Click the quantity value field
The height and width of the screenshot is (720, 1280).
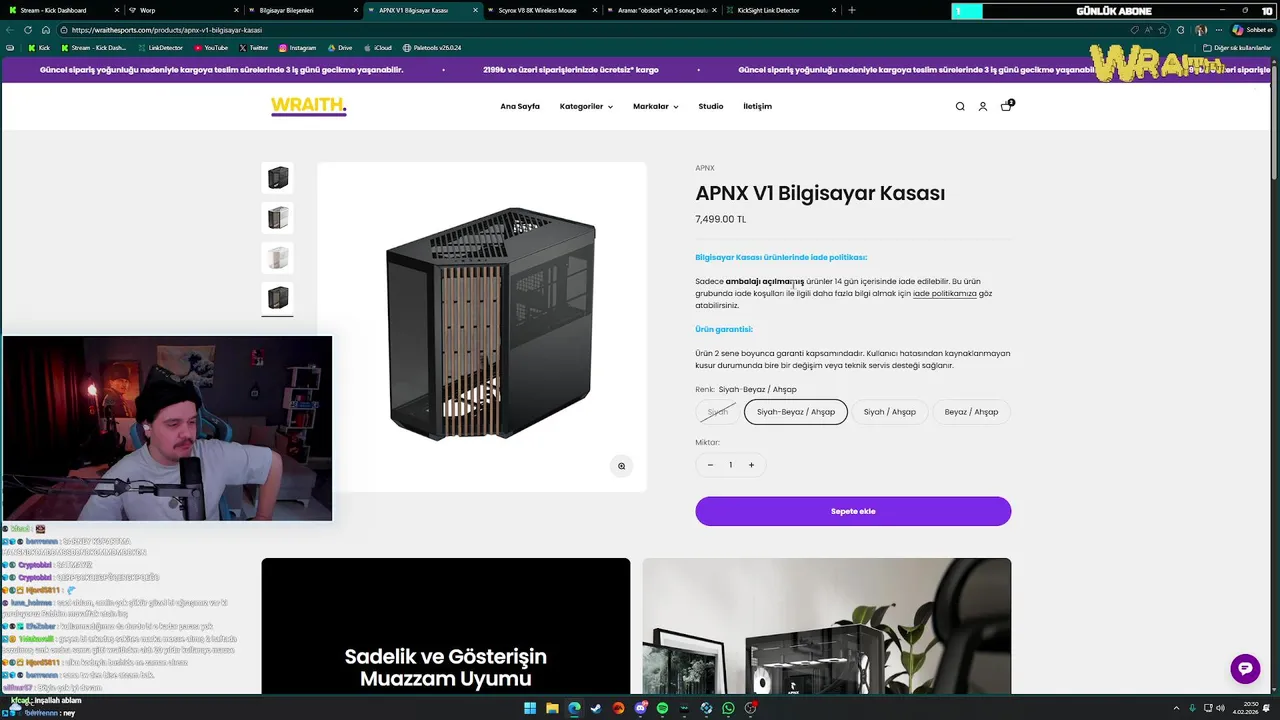730,465
